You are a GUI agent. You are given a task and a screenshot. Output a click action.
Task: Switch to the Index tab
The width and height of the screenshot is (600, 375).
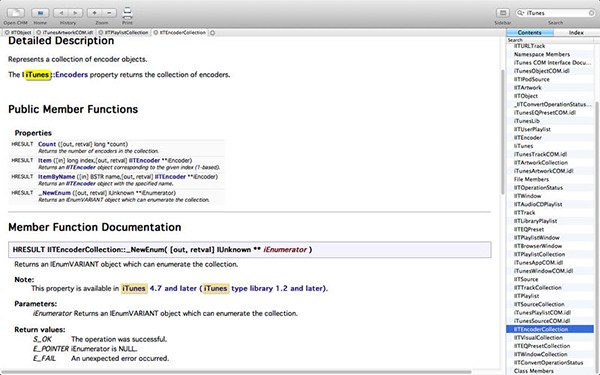[576, 33]
